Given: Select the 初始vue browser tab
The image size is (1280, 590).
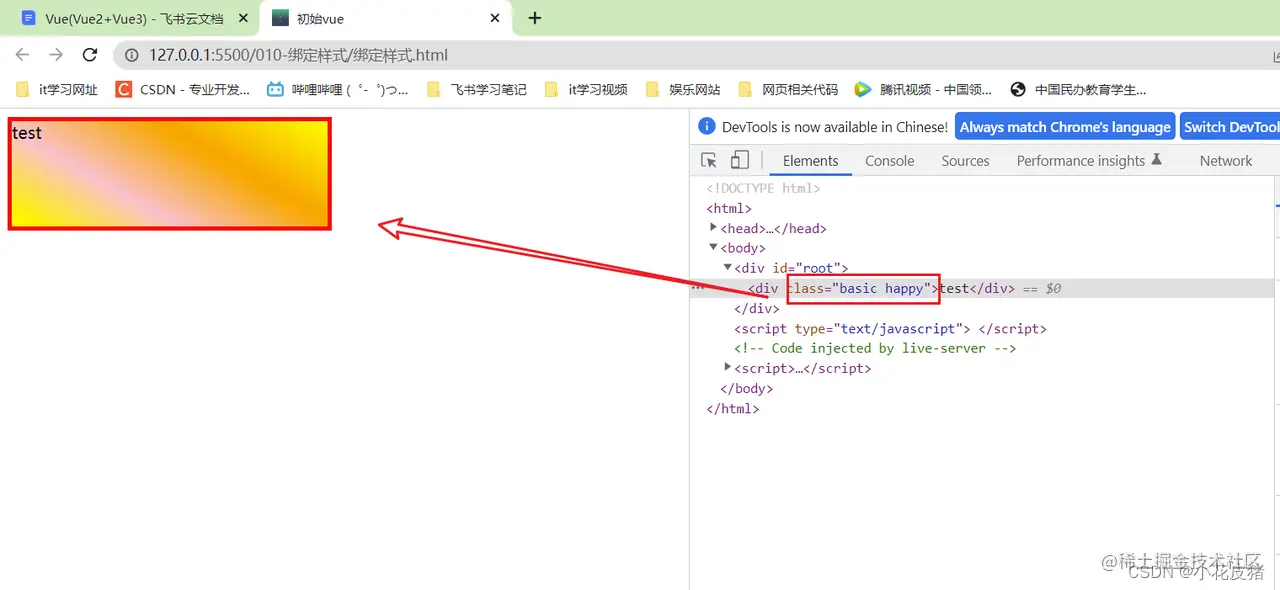Looking at the screenshot, I should [385, 18].
